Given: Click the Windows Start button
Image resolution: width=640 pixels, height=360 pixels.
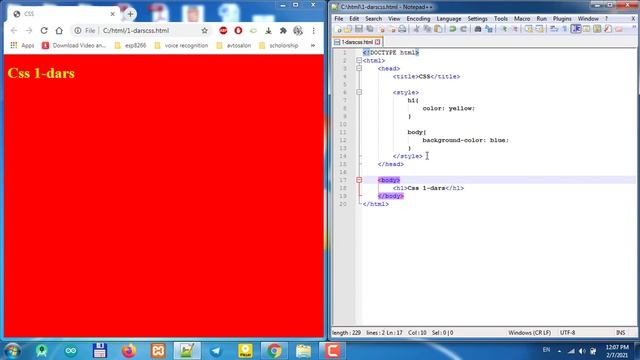Looking at the screenshot, I should click(x=12, y=351).
